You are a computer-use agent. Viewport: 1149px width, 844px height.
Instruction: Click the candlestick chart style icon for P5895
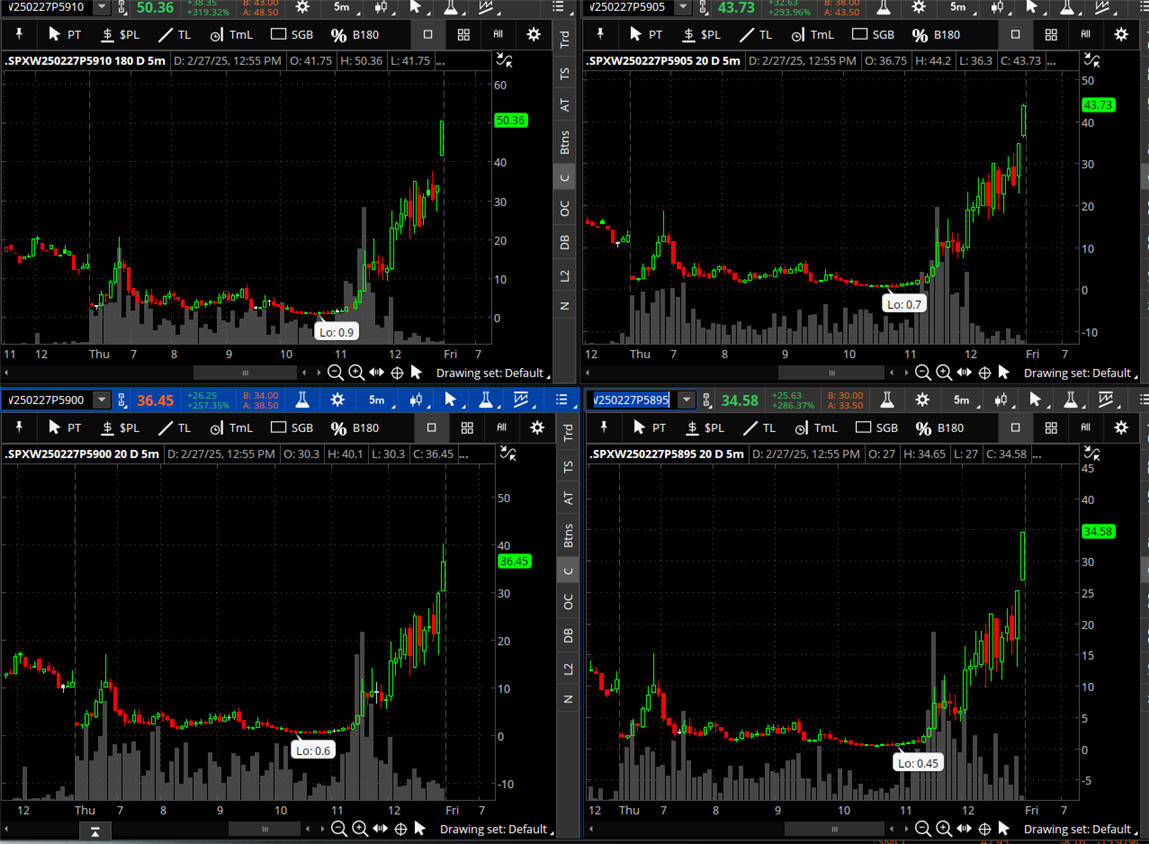tap(1001, 400)
